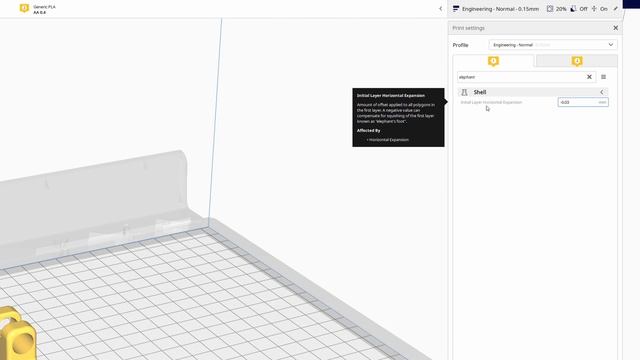The width and height of the screenshot is (640, 360).
Task: Click the On adhesion value in header
Action: tap(604, 9)
